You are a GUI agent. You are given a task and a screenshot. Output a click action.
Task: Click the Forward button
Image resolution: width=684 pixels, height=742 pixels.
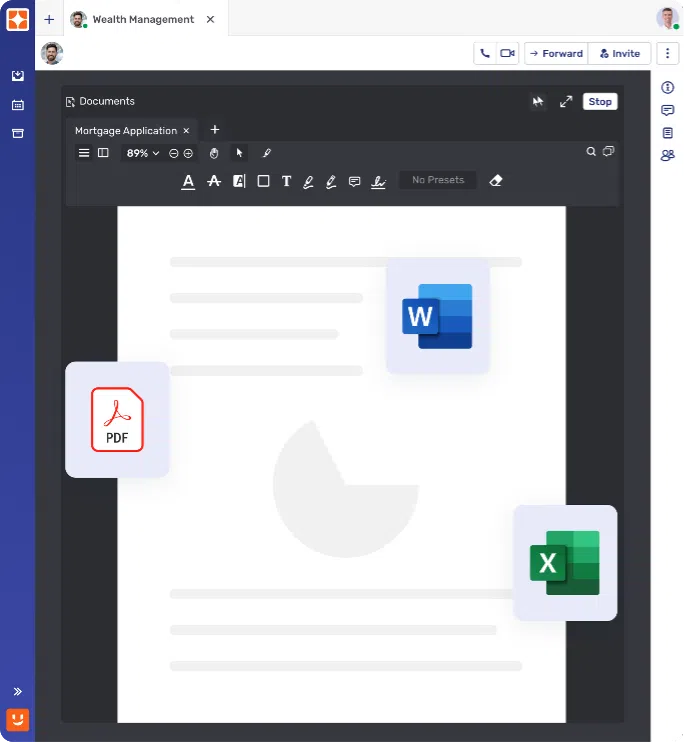556,53
